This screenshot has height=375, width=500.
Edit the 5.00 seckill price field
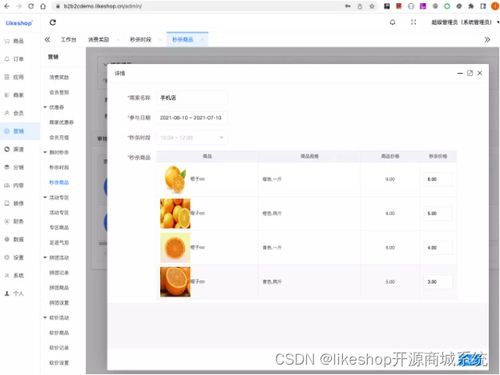click(438, 213)
